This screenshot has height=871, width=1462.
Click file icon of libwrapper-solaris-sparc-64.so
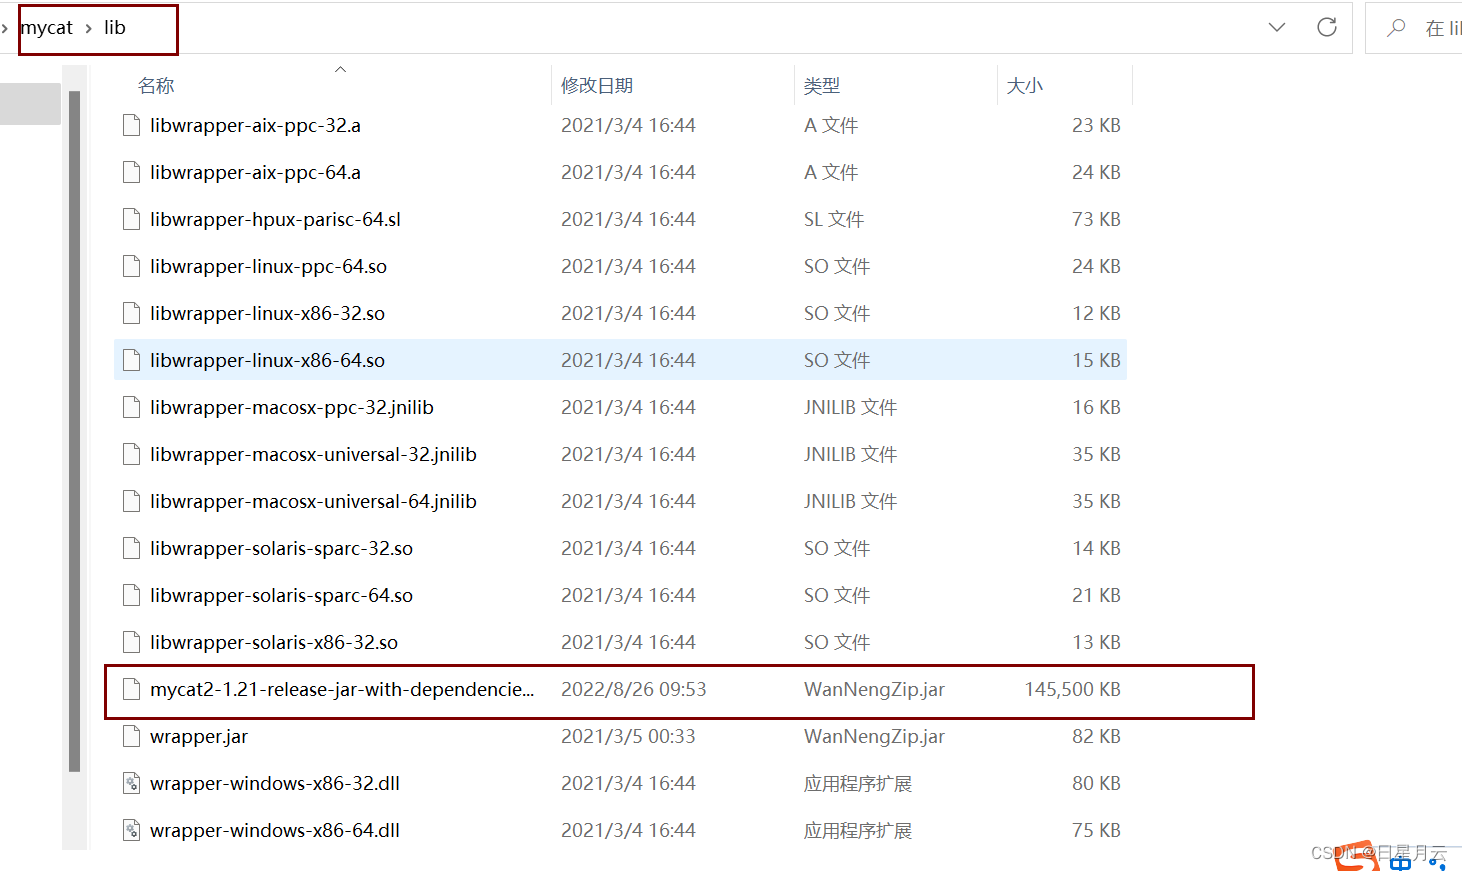tap(131, 595)
